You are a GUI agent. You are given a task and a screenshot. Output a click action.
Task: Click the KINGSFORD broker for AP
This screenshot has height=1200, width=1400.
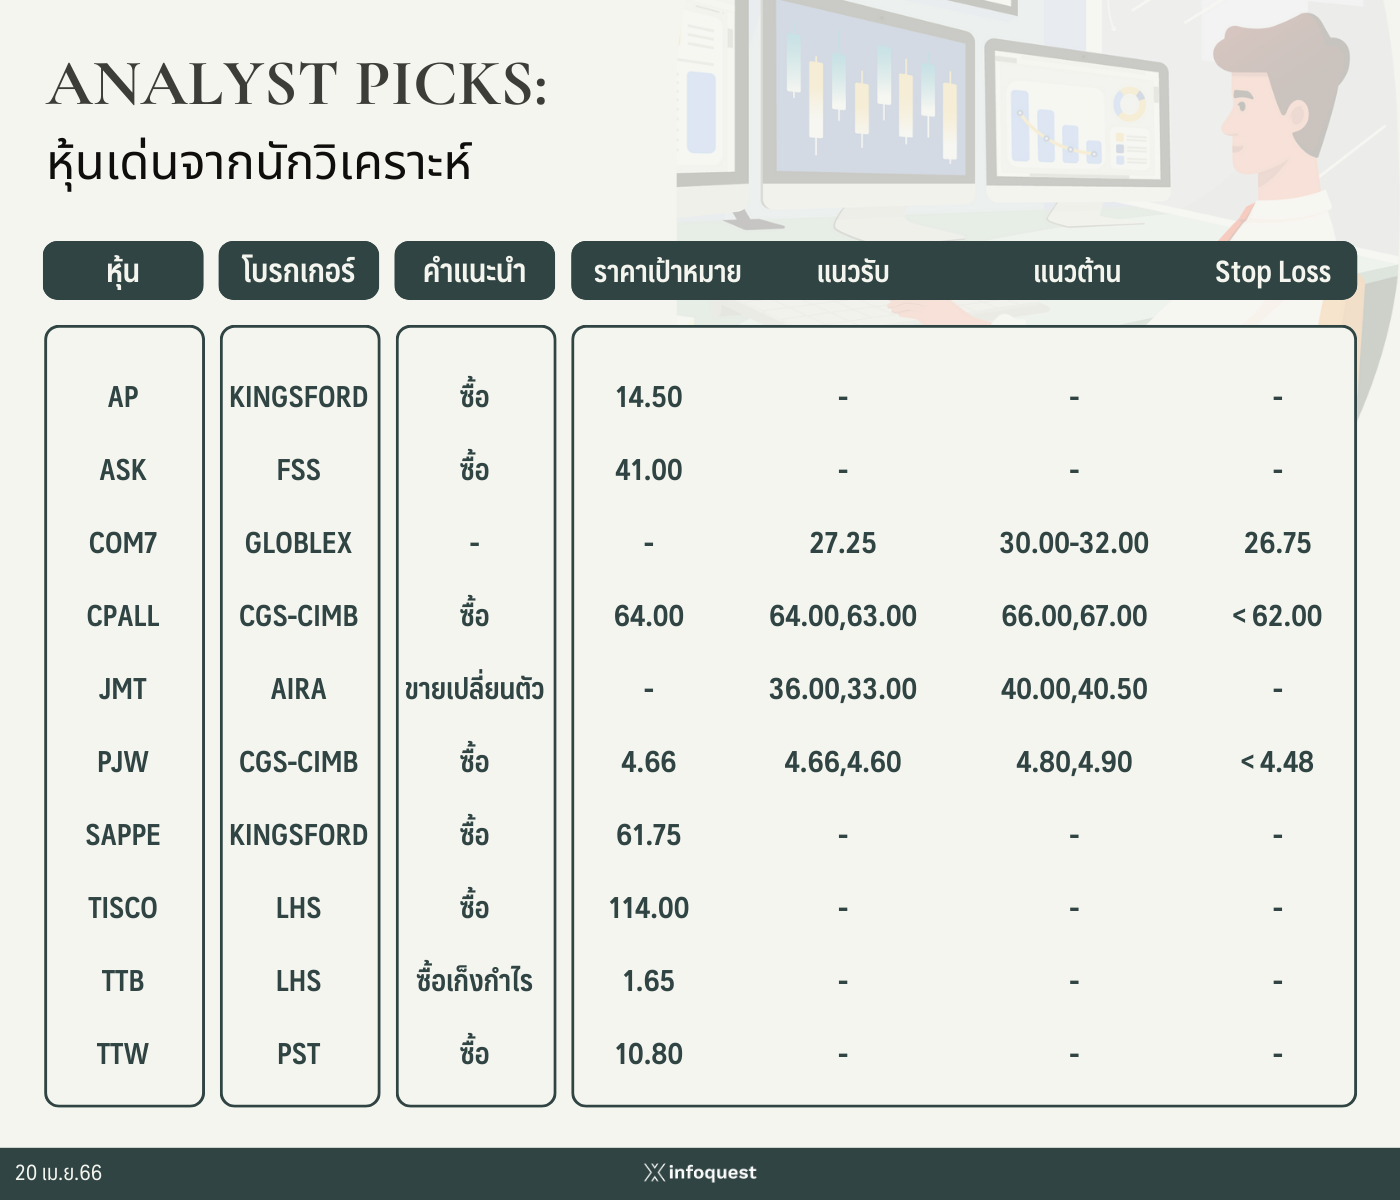299,397
